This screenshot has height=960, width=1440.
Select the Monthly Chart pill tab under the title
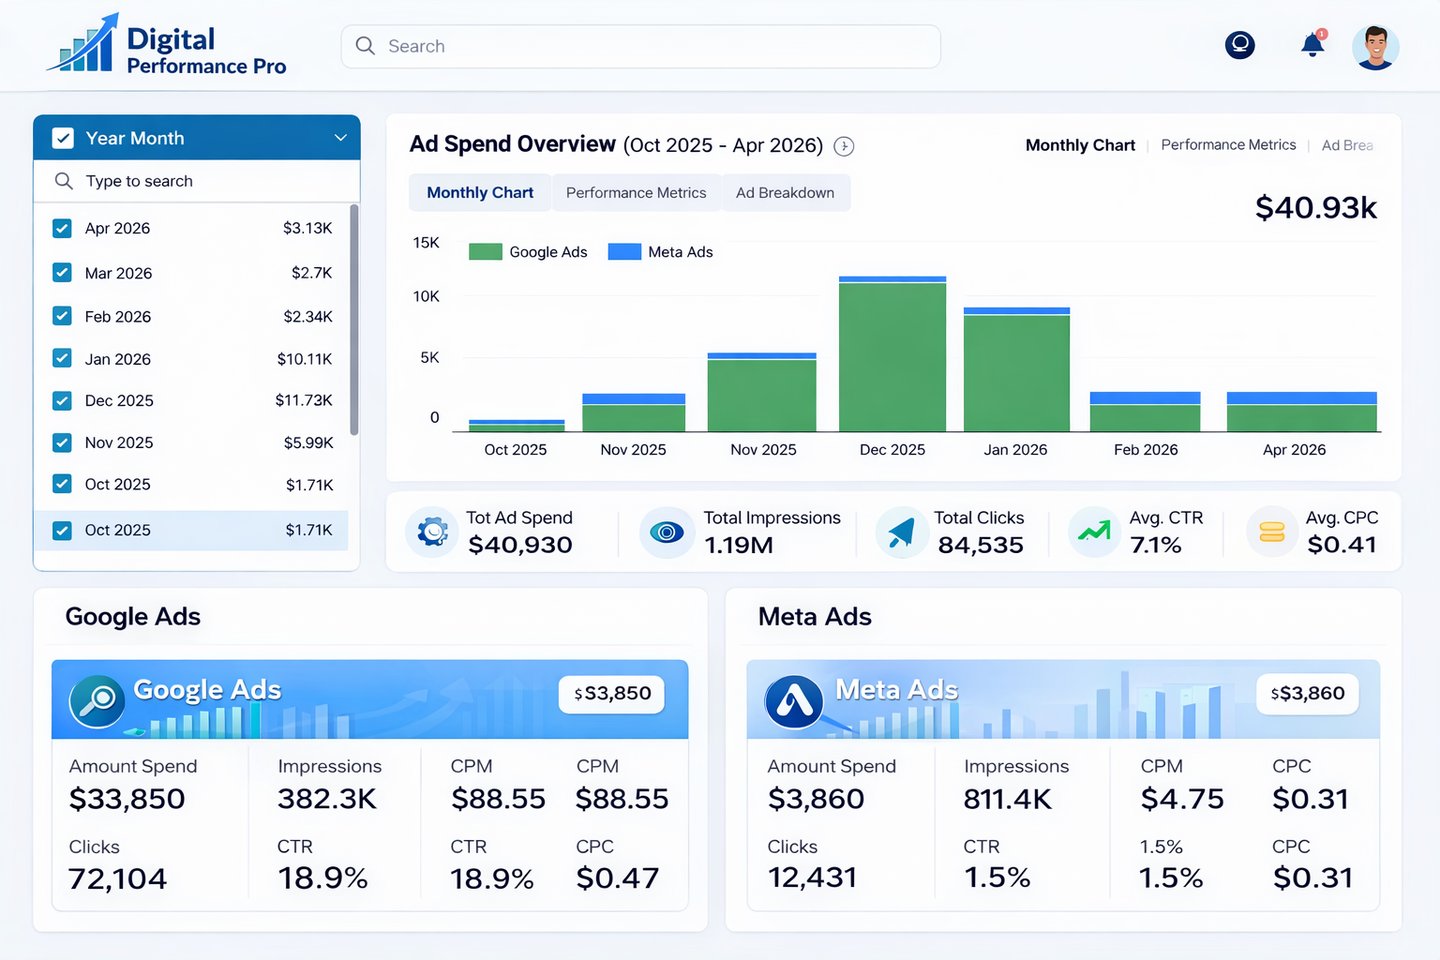pos(480,193)
